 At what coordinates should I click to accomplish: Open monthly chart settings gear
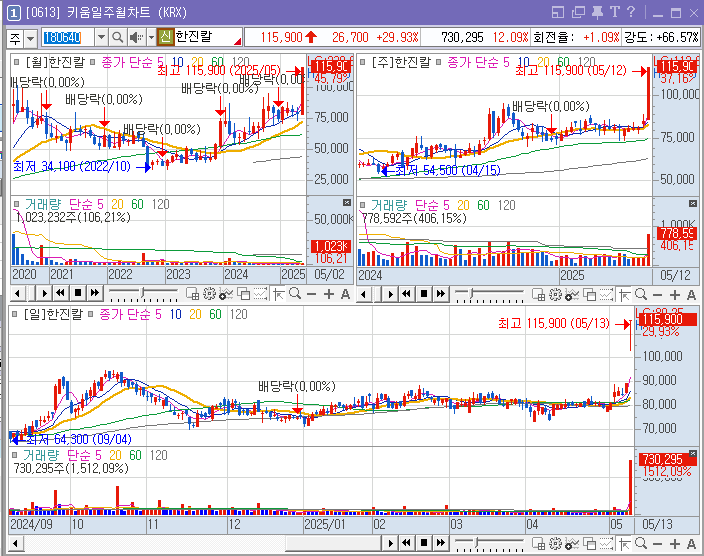209,294
